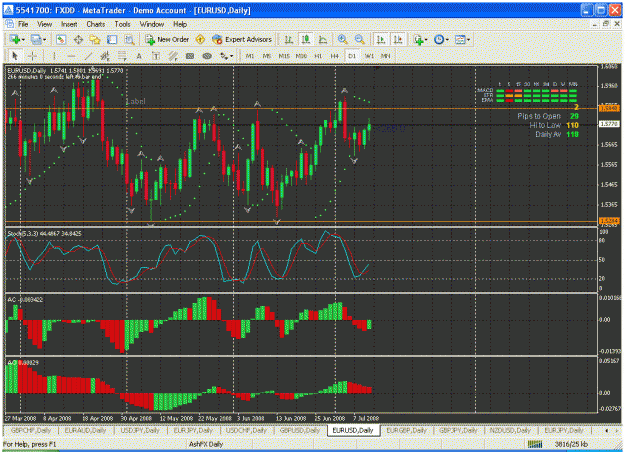The height and width of the screenshot is (452, 625).
Task: Select the Fibonacci retracement tool
Action: (x=122, y=56)
